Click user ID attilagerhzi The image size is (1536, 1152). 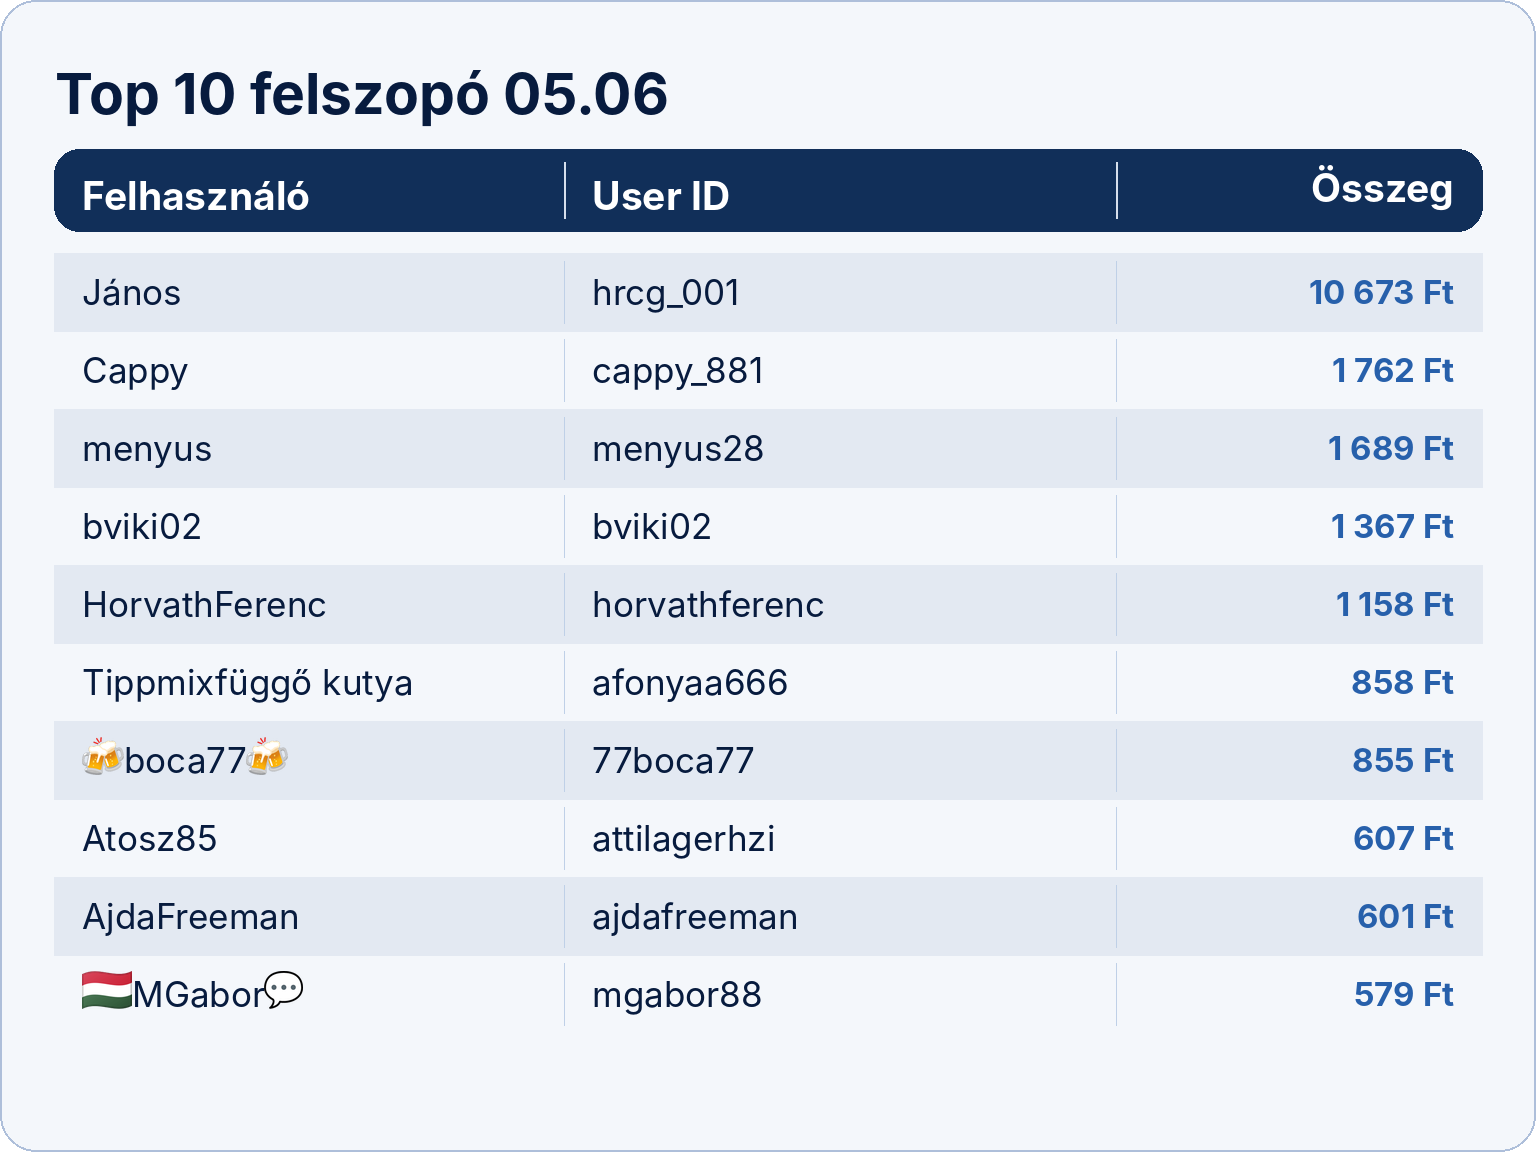tap(684, 840)
